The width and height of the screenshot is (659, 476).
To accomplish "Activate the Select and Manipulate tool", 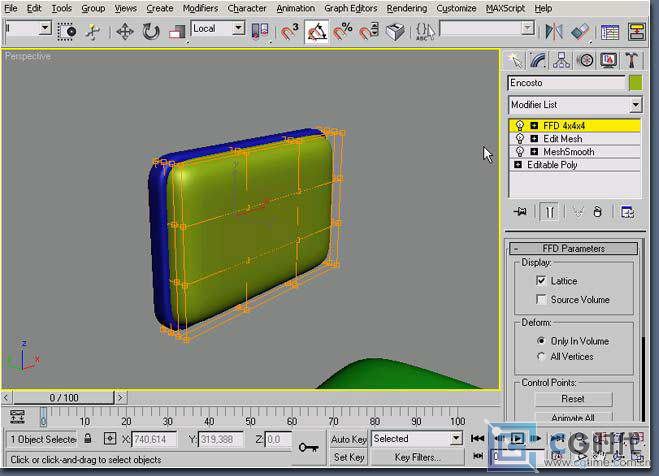I will pyautogui.click(x=93, y=32).
